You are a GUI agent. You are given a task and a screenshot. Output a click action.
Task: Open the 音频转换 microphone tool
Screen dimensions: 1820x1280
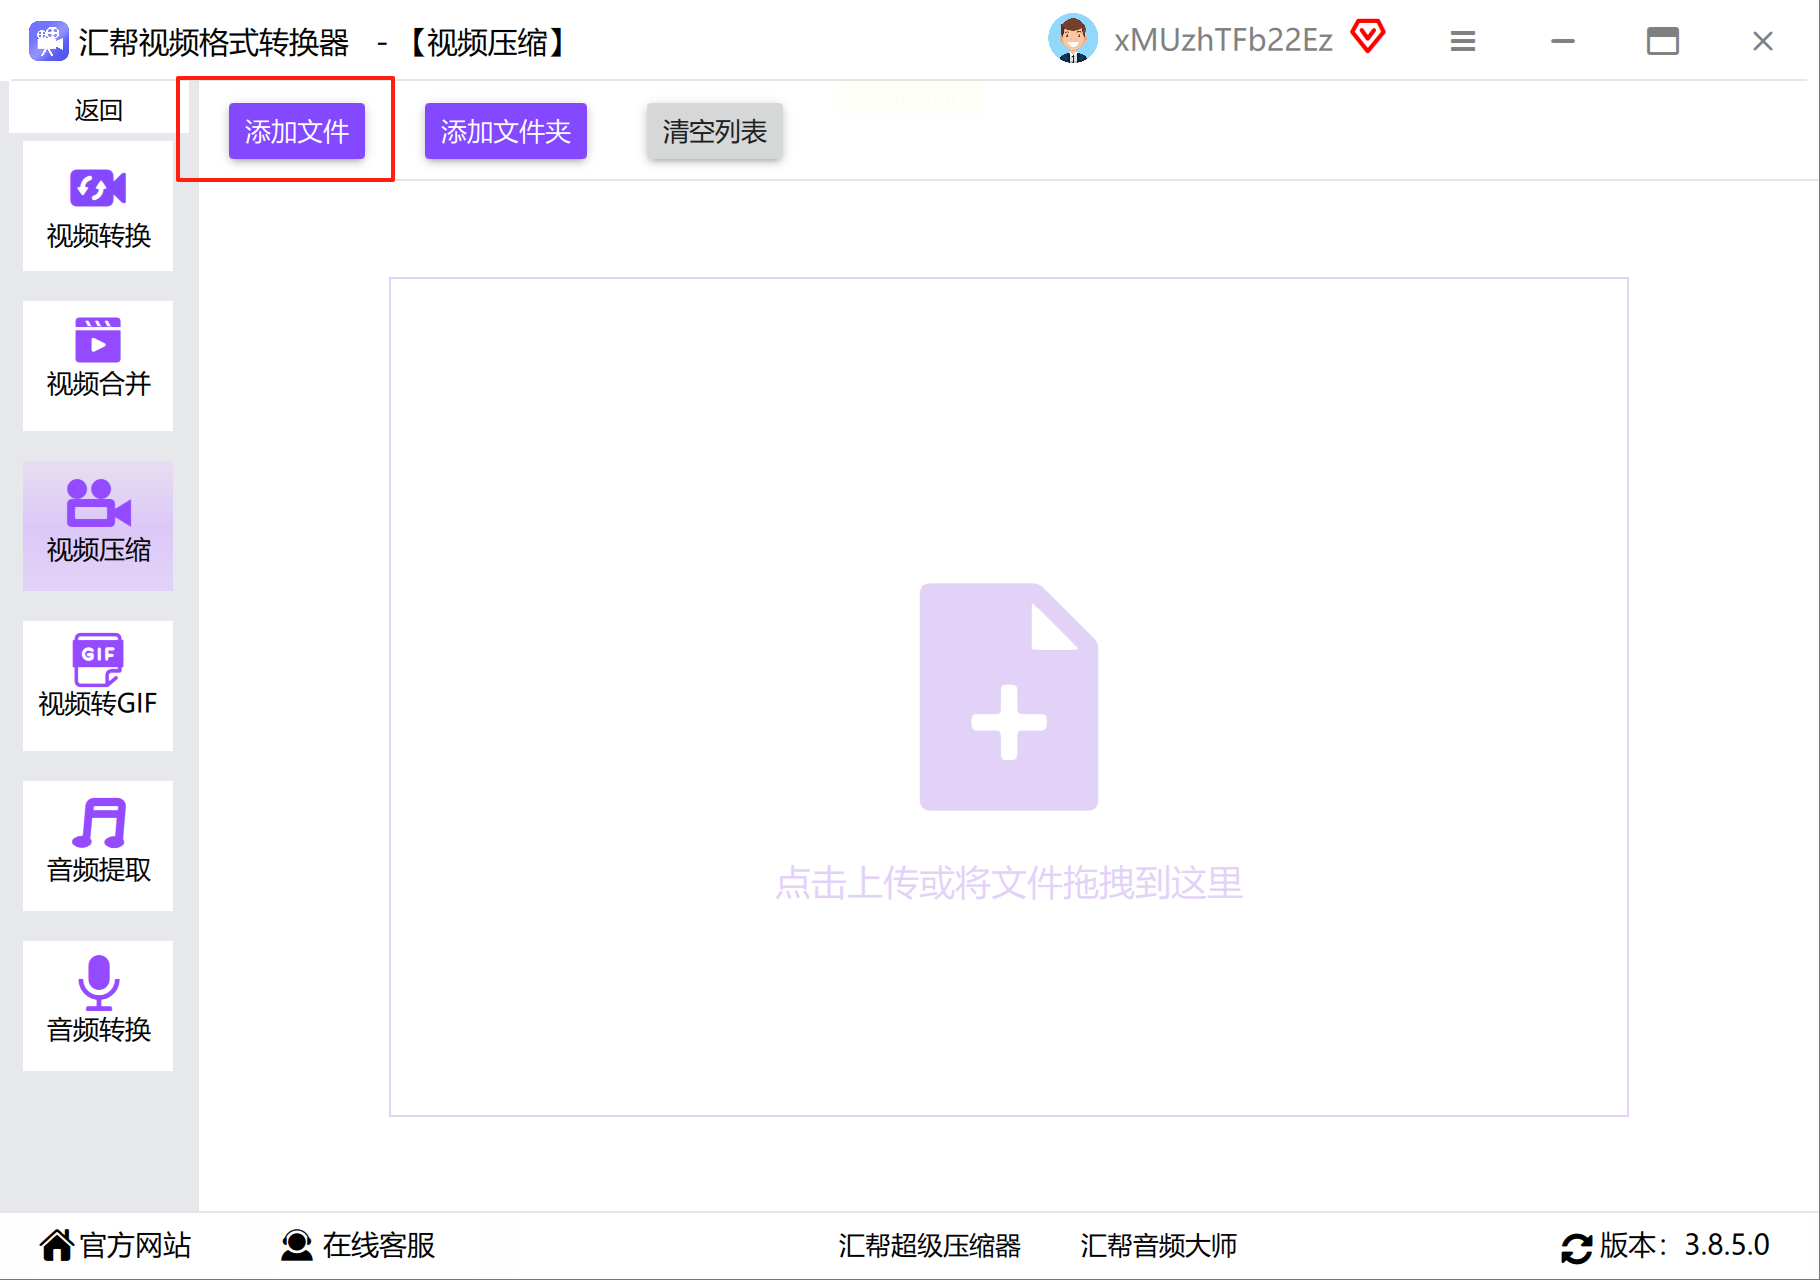click(x=98, y=1006)
